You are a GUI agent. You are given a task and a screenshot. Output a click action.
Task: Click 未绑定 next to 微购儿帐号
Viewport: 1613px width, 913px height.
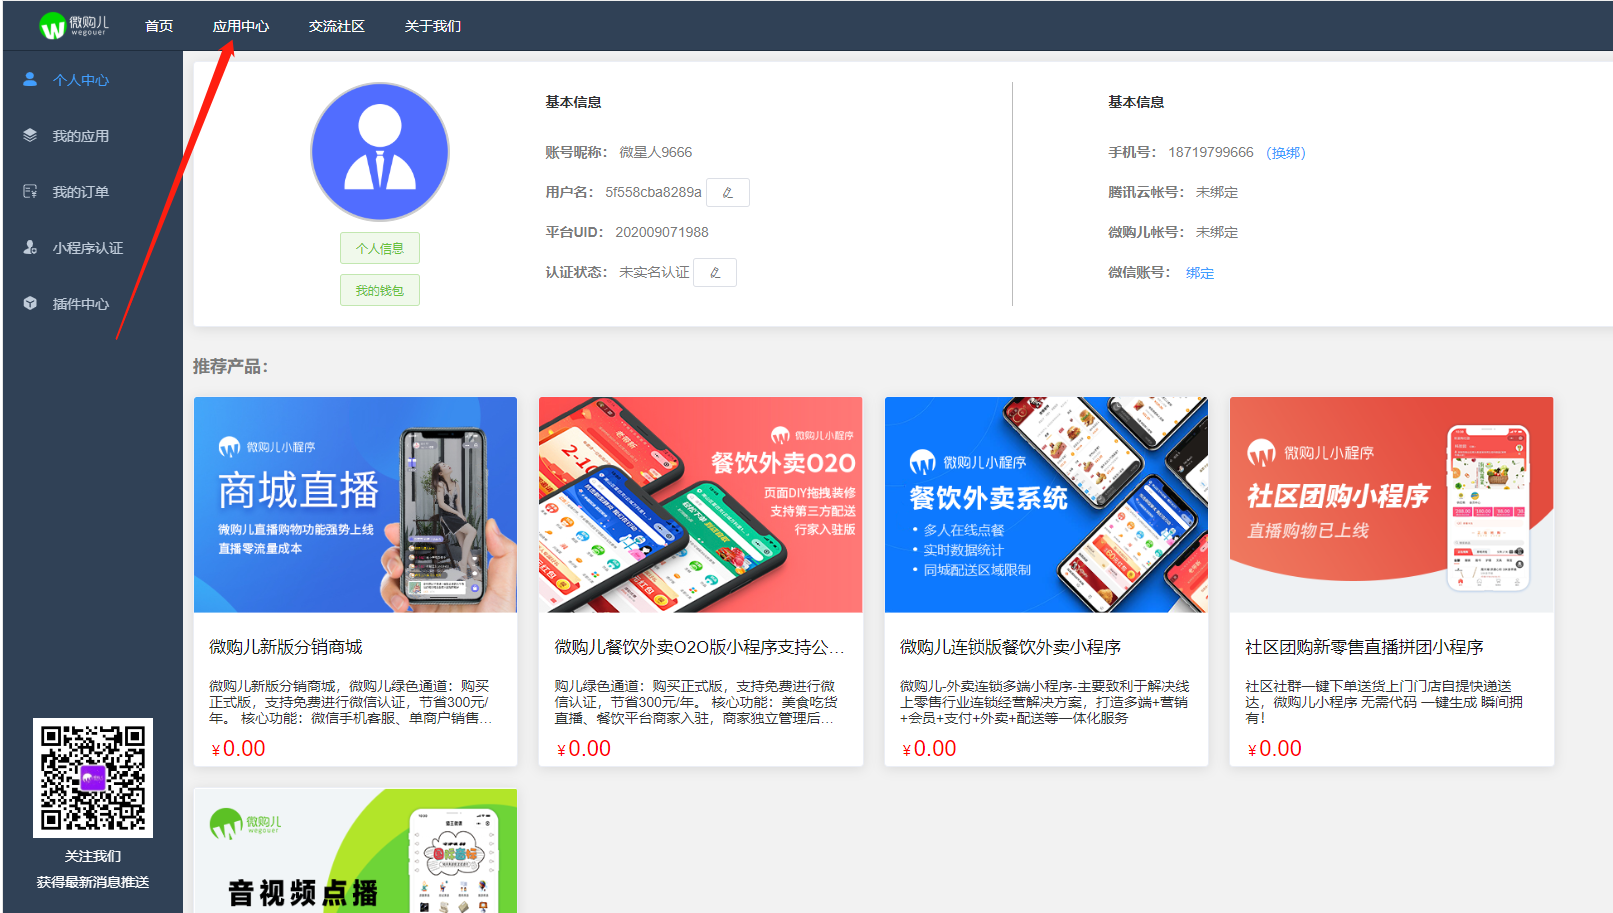pos(1217,232)
